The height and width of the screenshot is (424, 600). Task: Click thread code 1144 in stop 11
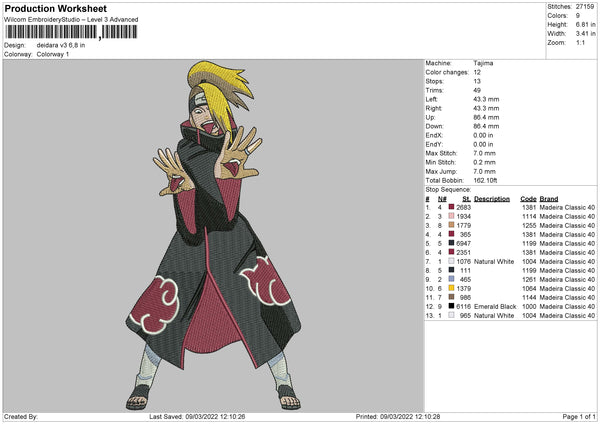[x=529, y=297]
